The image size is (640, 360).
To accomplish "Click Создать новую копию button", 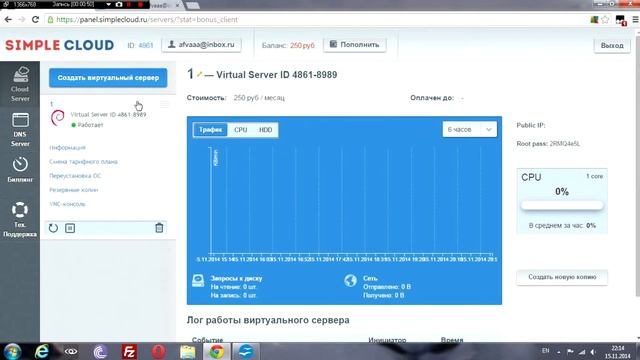I will 562,277.
